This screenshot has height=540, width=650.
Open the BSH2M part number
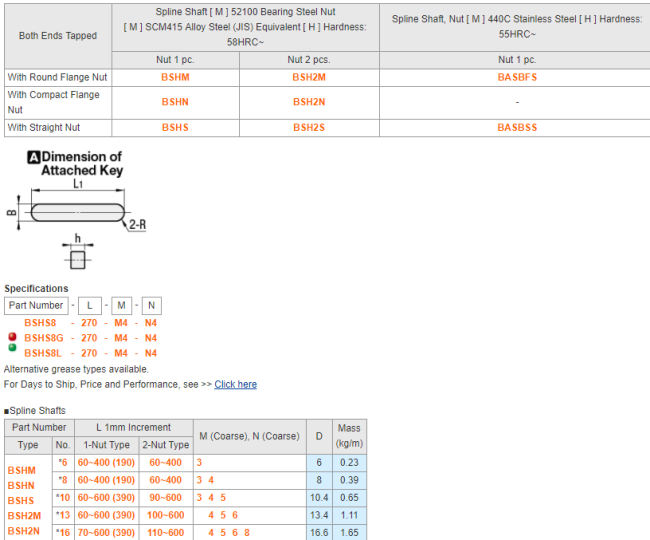(x=309, y=76)
